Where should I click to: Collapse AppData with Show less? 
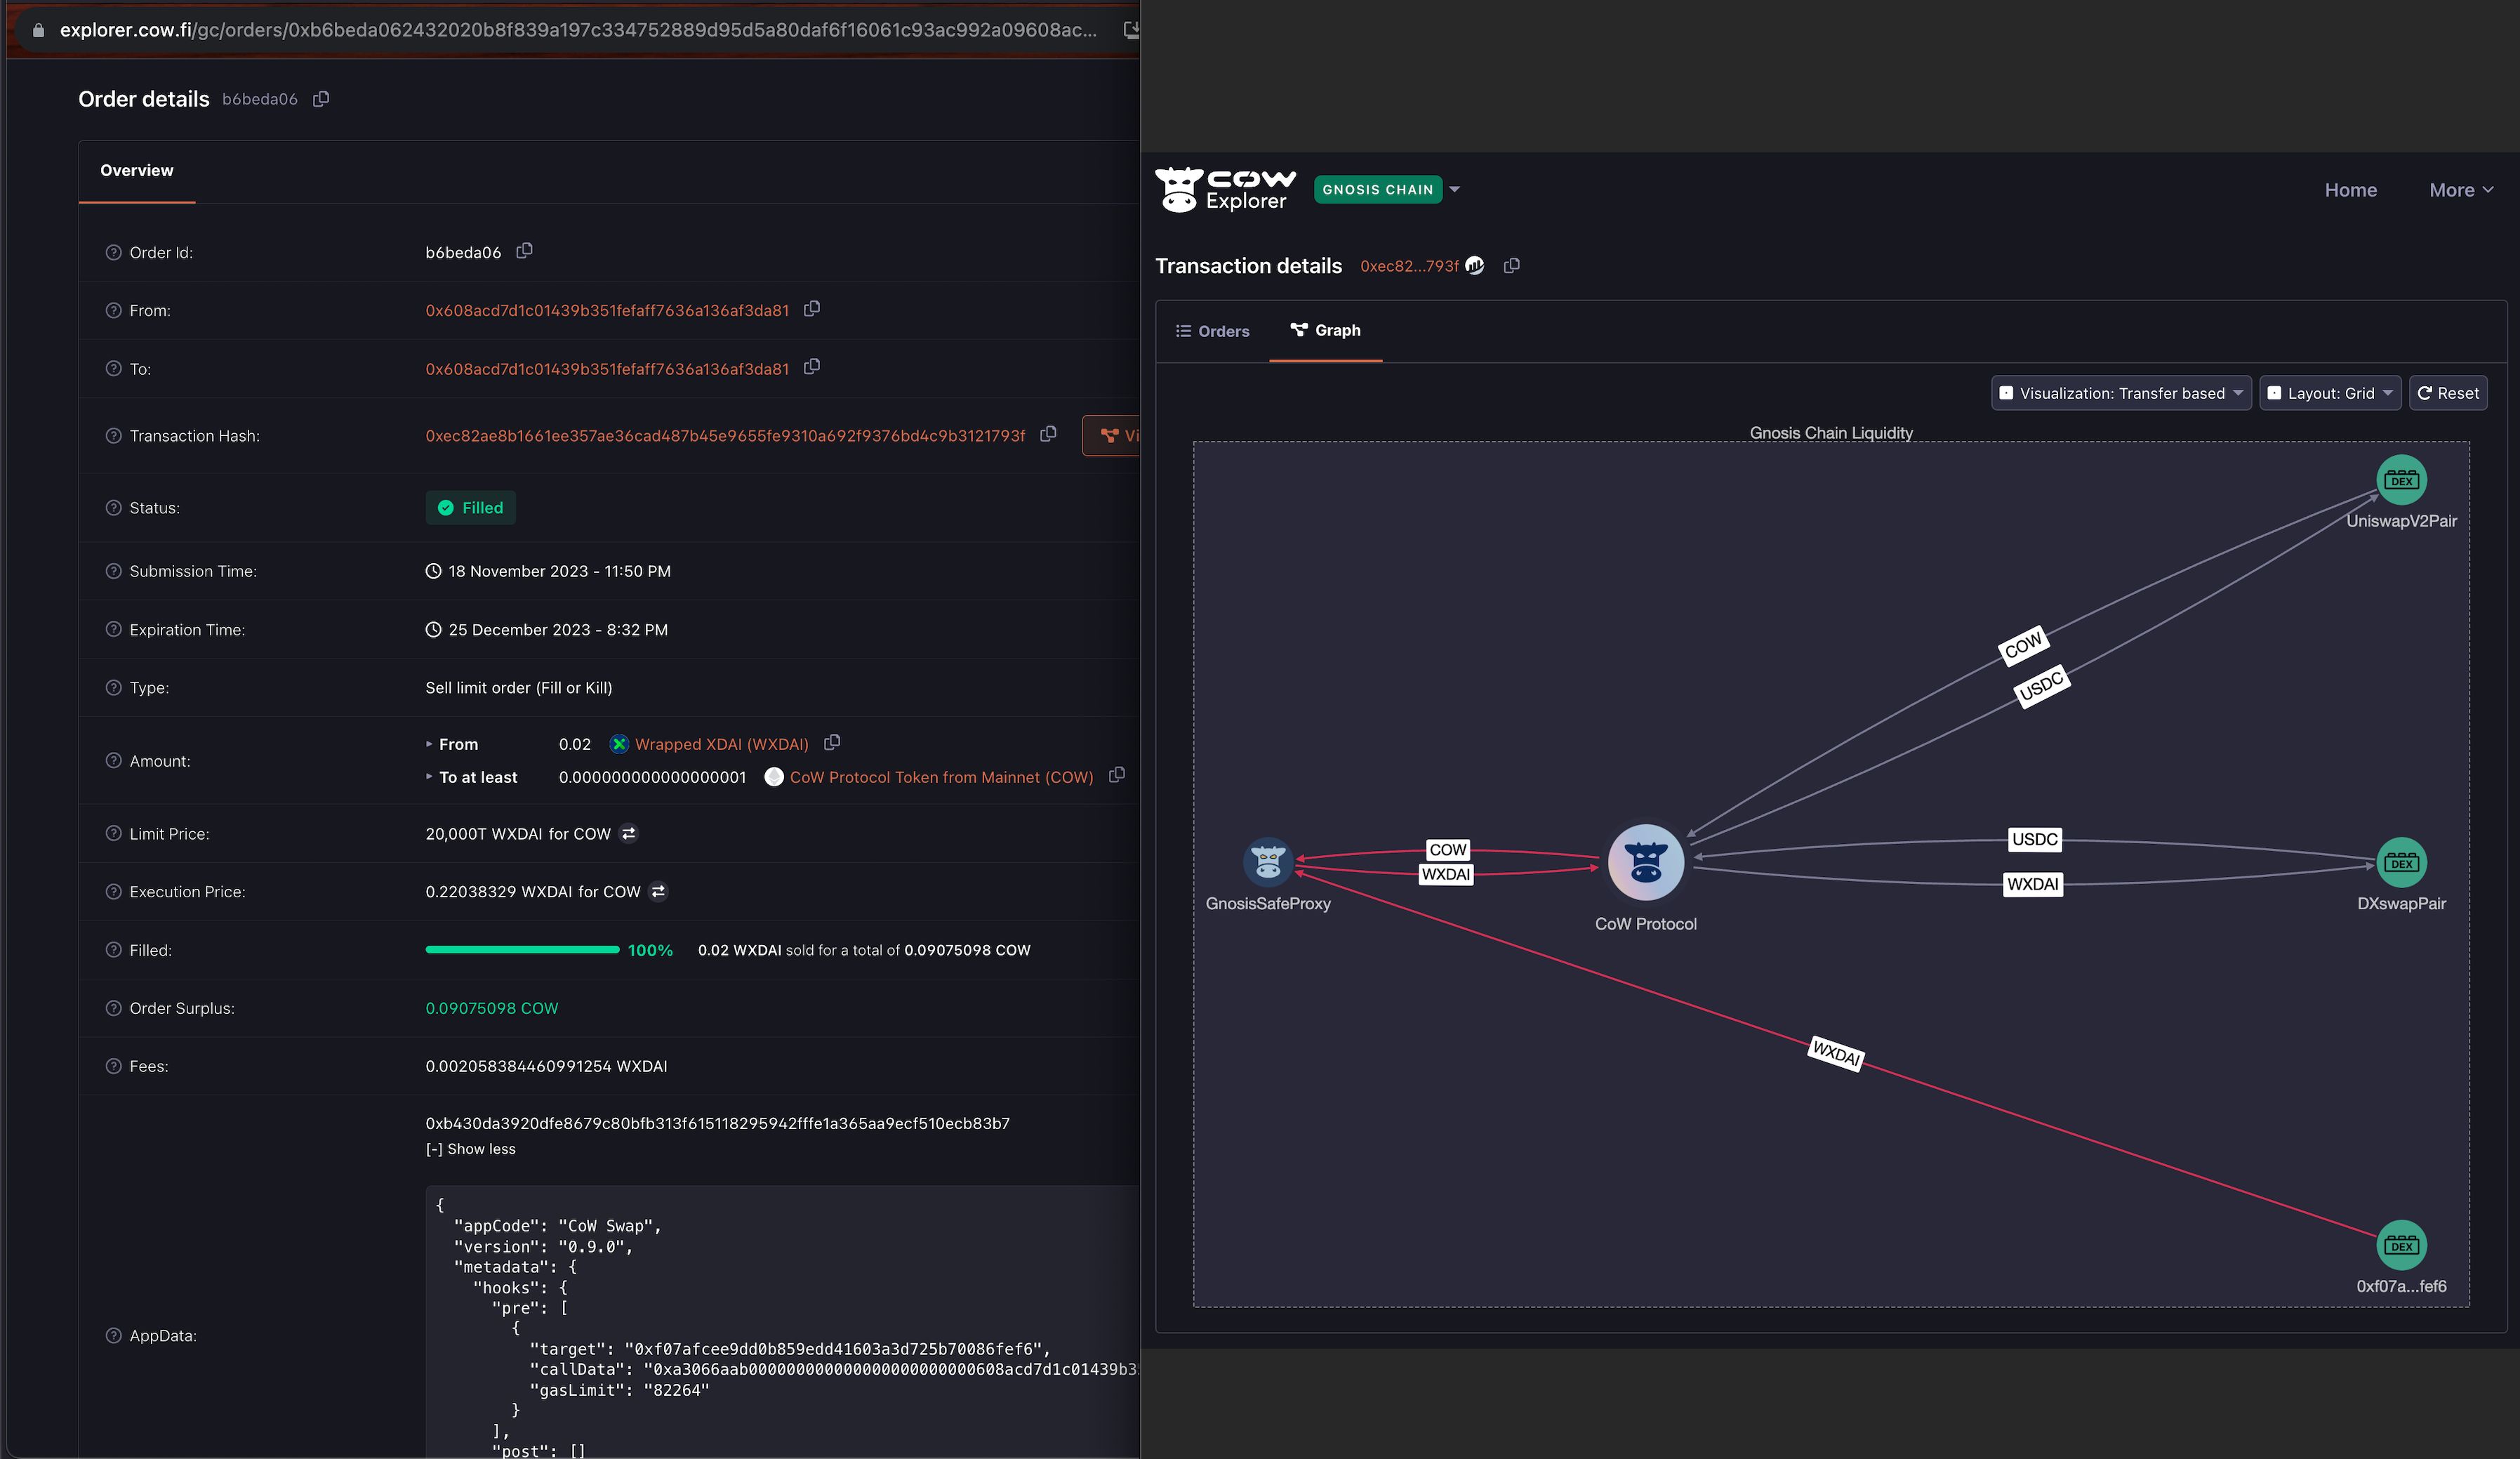[471, 1149]
